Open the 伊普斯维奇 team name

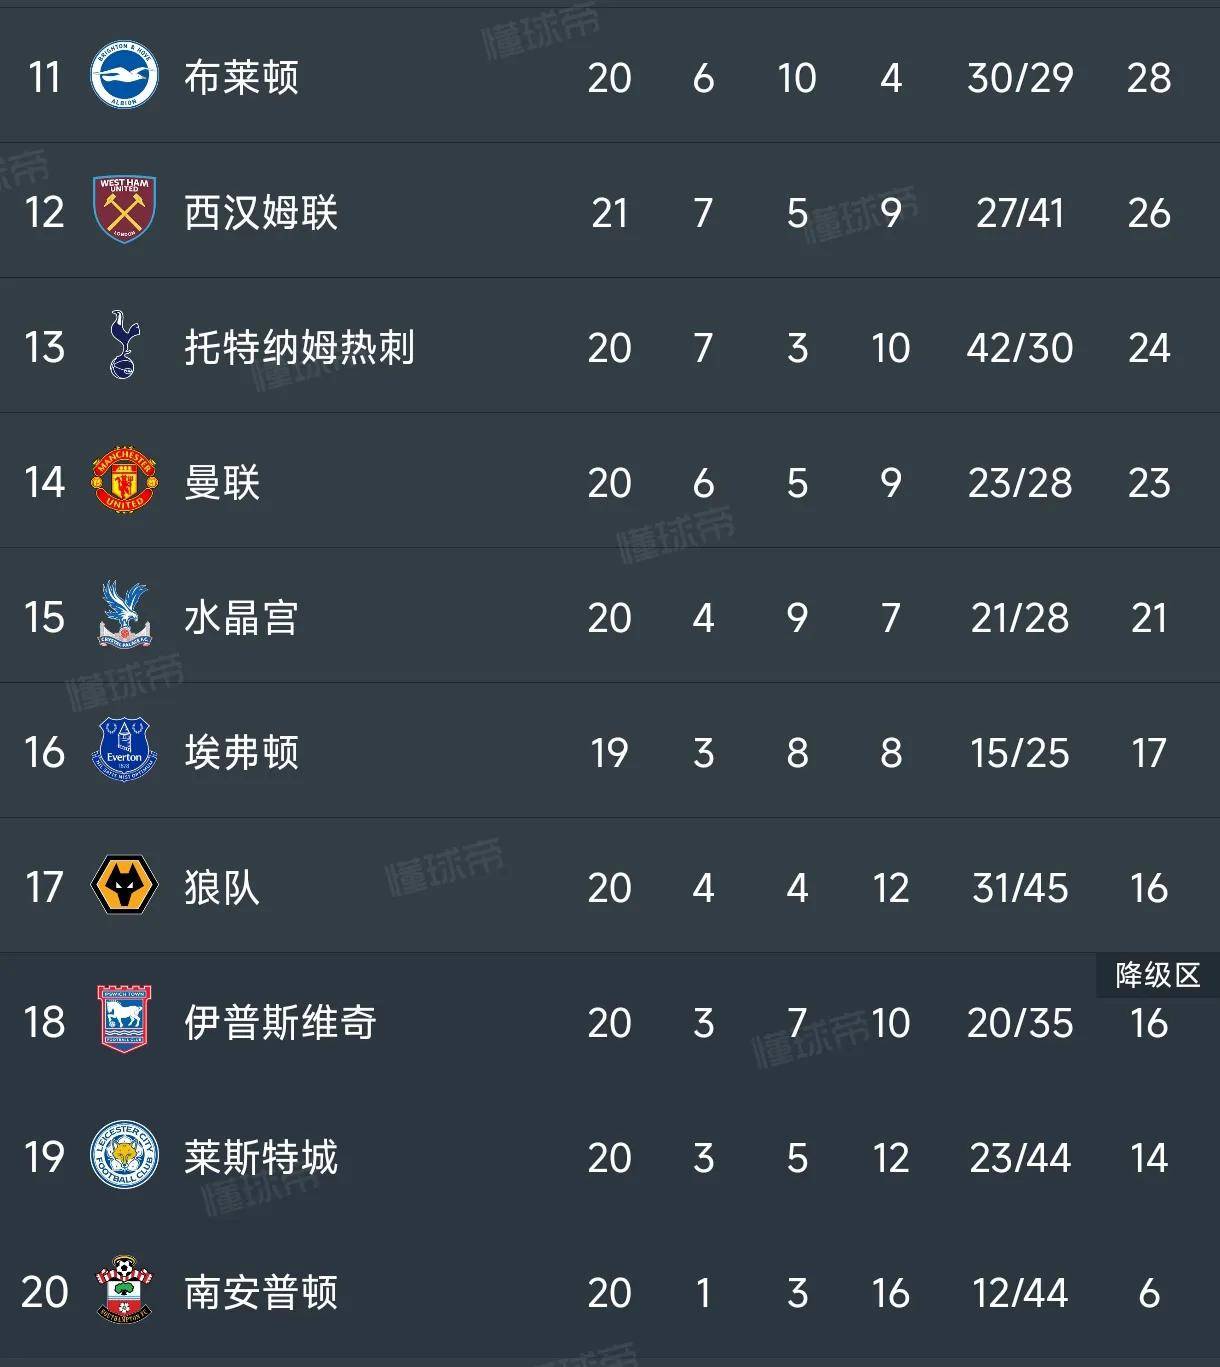pos(280,1022)
